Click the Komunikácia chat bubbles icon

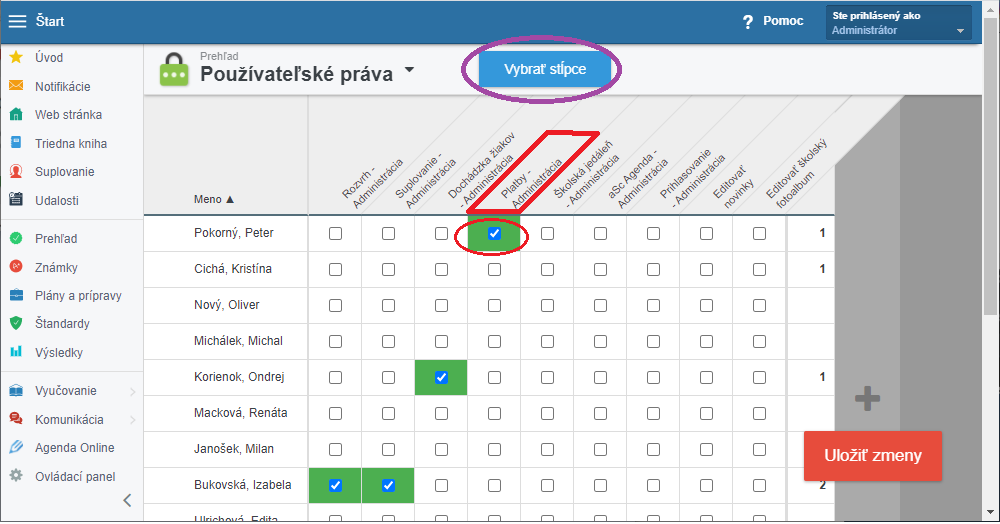tap(16, 419)
